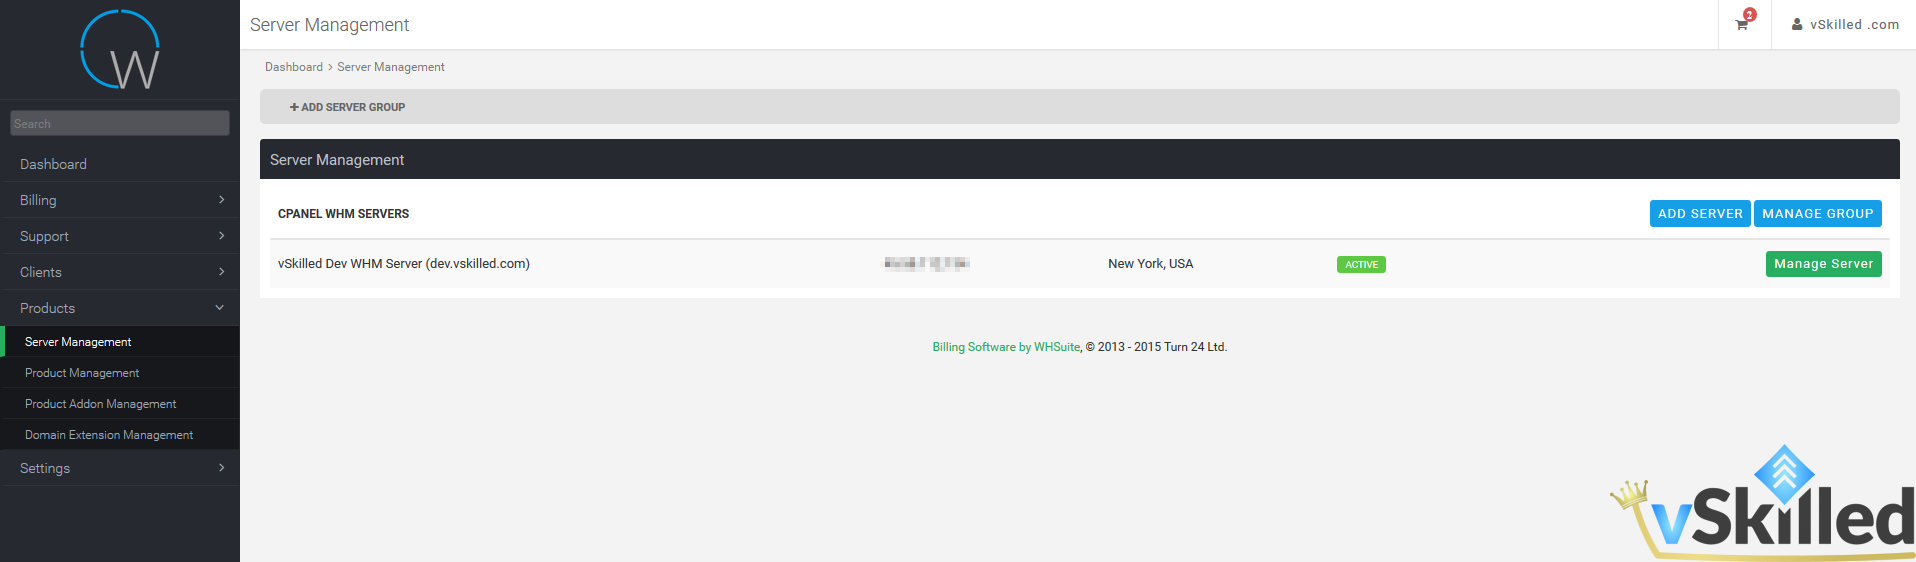Select Product Management submenu item
The width and height of the screenshot is (1916, 562).
click(x=120, y=373)
